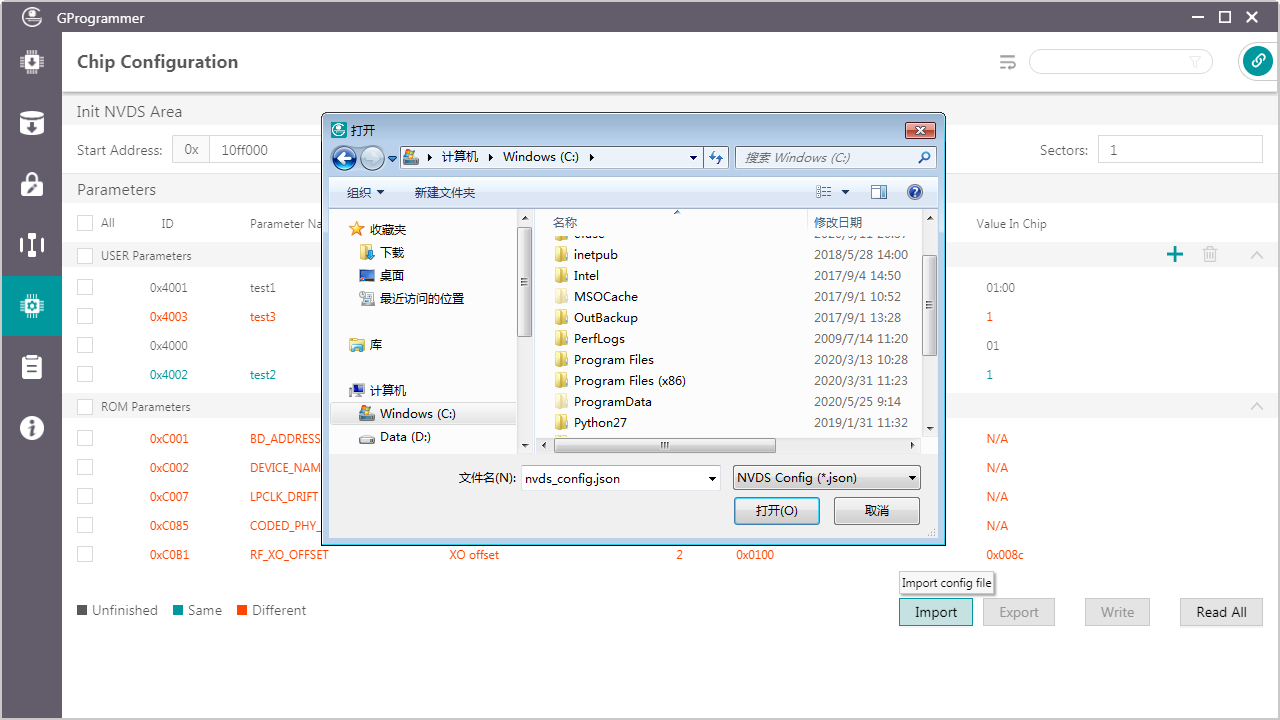Open the encryption lock sidebar icon
Viewport: 1280px width, 720px height.
pos(31,185)
